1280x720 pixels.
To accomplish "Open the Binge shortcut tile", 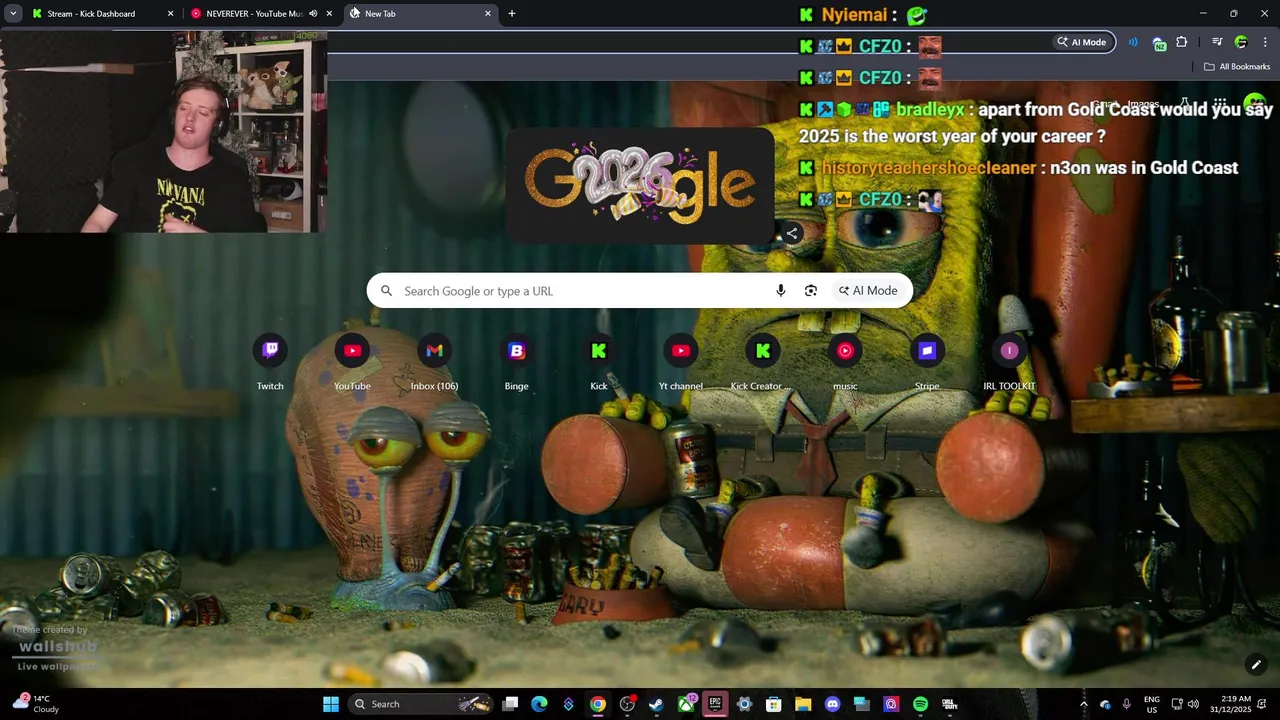I will pyautogui.click(x=516, y=363).
